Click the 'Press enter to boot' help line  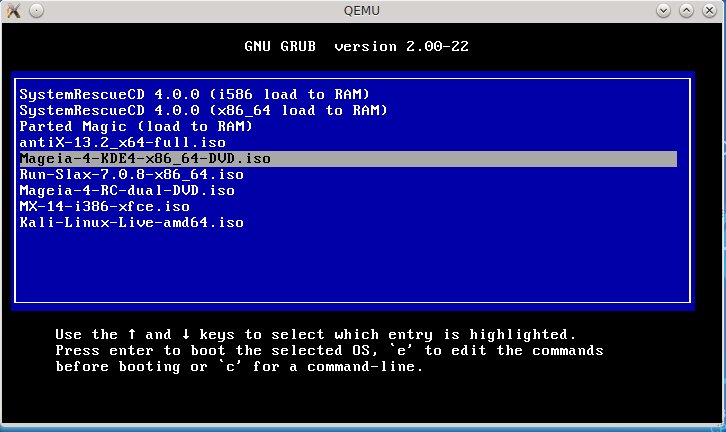coord(329,351)
